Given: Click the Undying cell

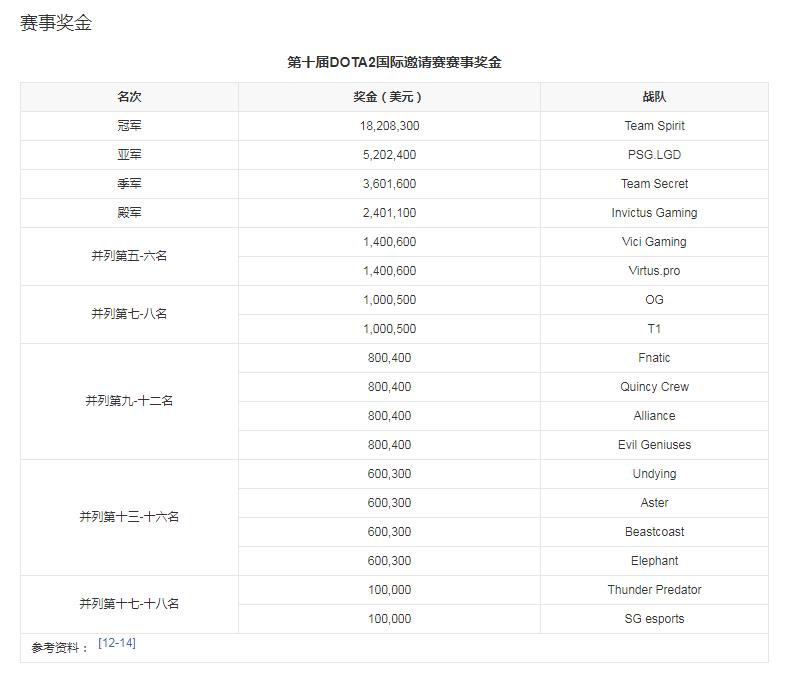Looking at the screenshot, I should [x=654, y=473].
